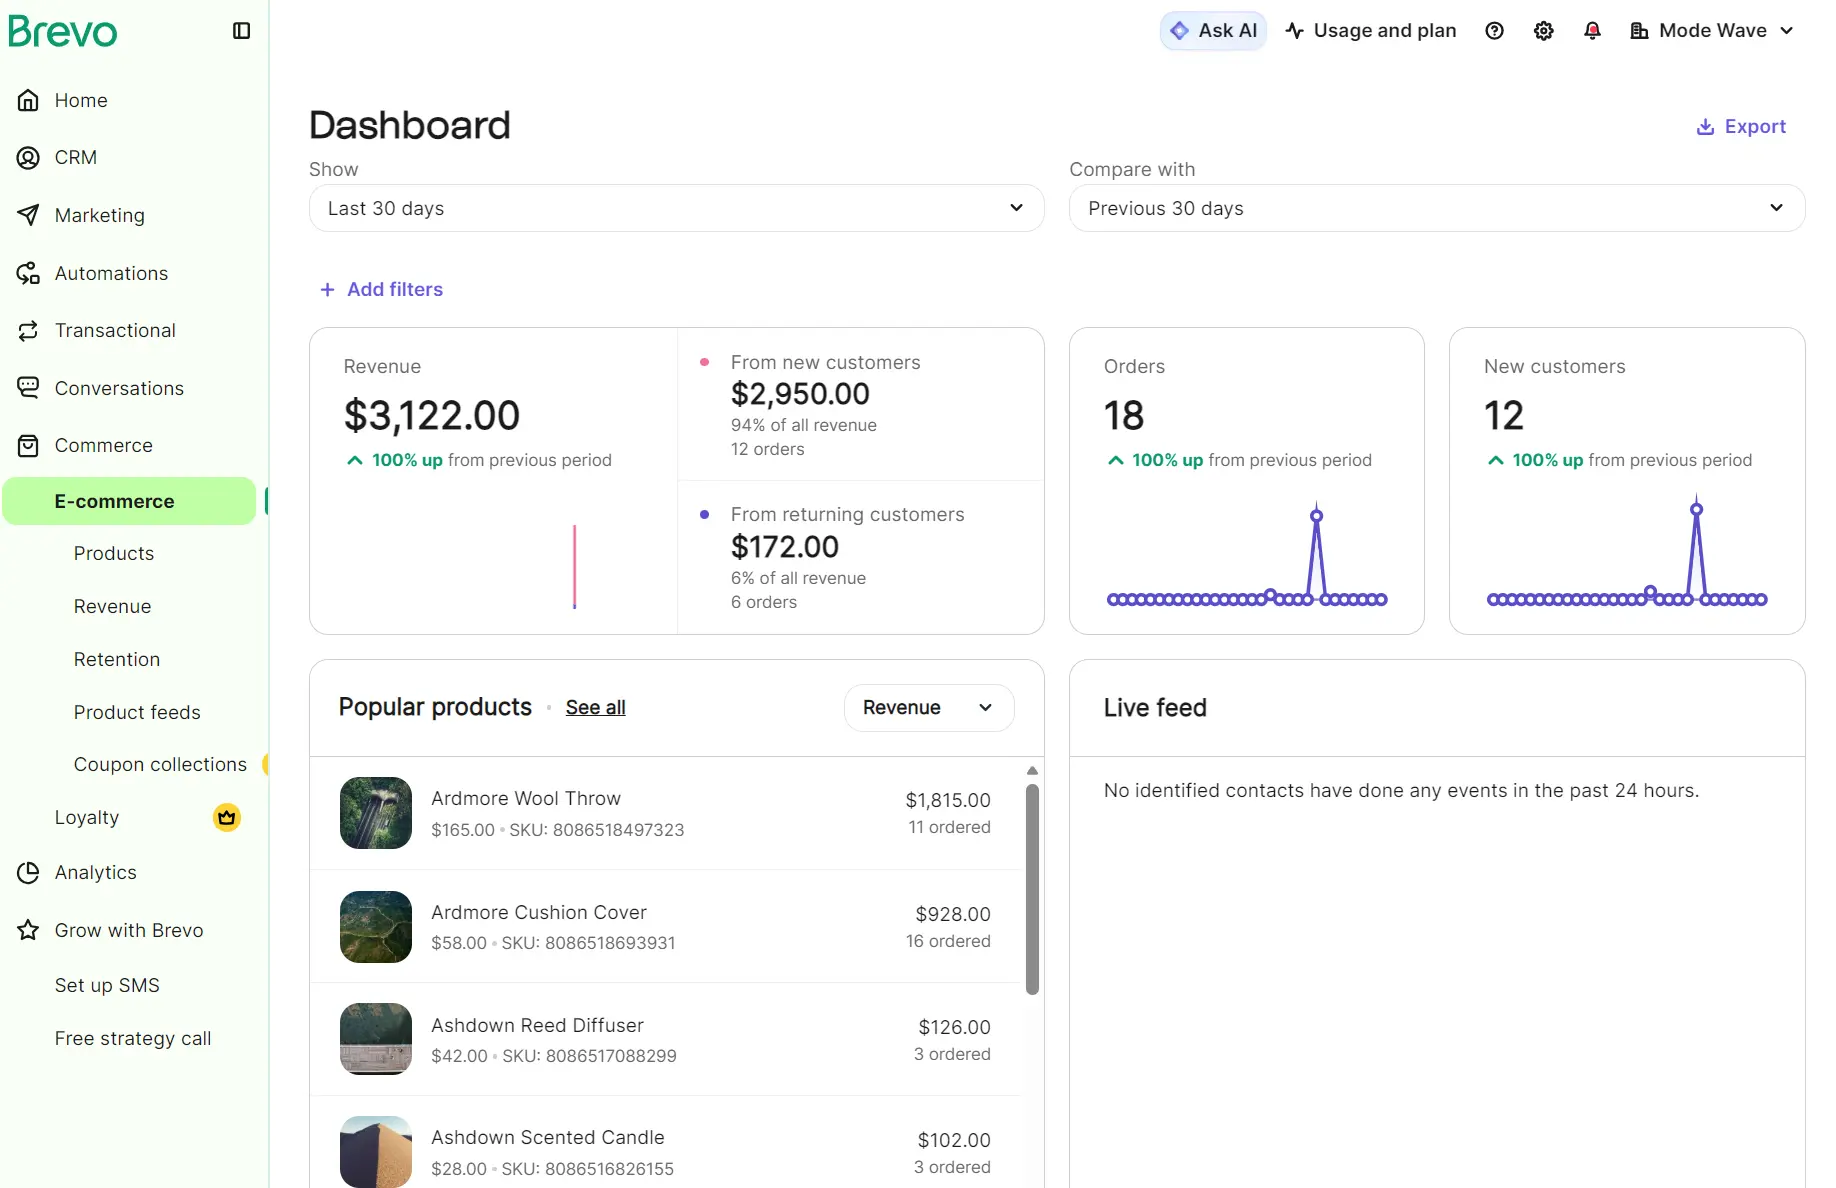Click the Analytics pie chart icon
This screenshot has height=1188, width=1836.
[x=28, y=873]
